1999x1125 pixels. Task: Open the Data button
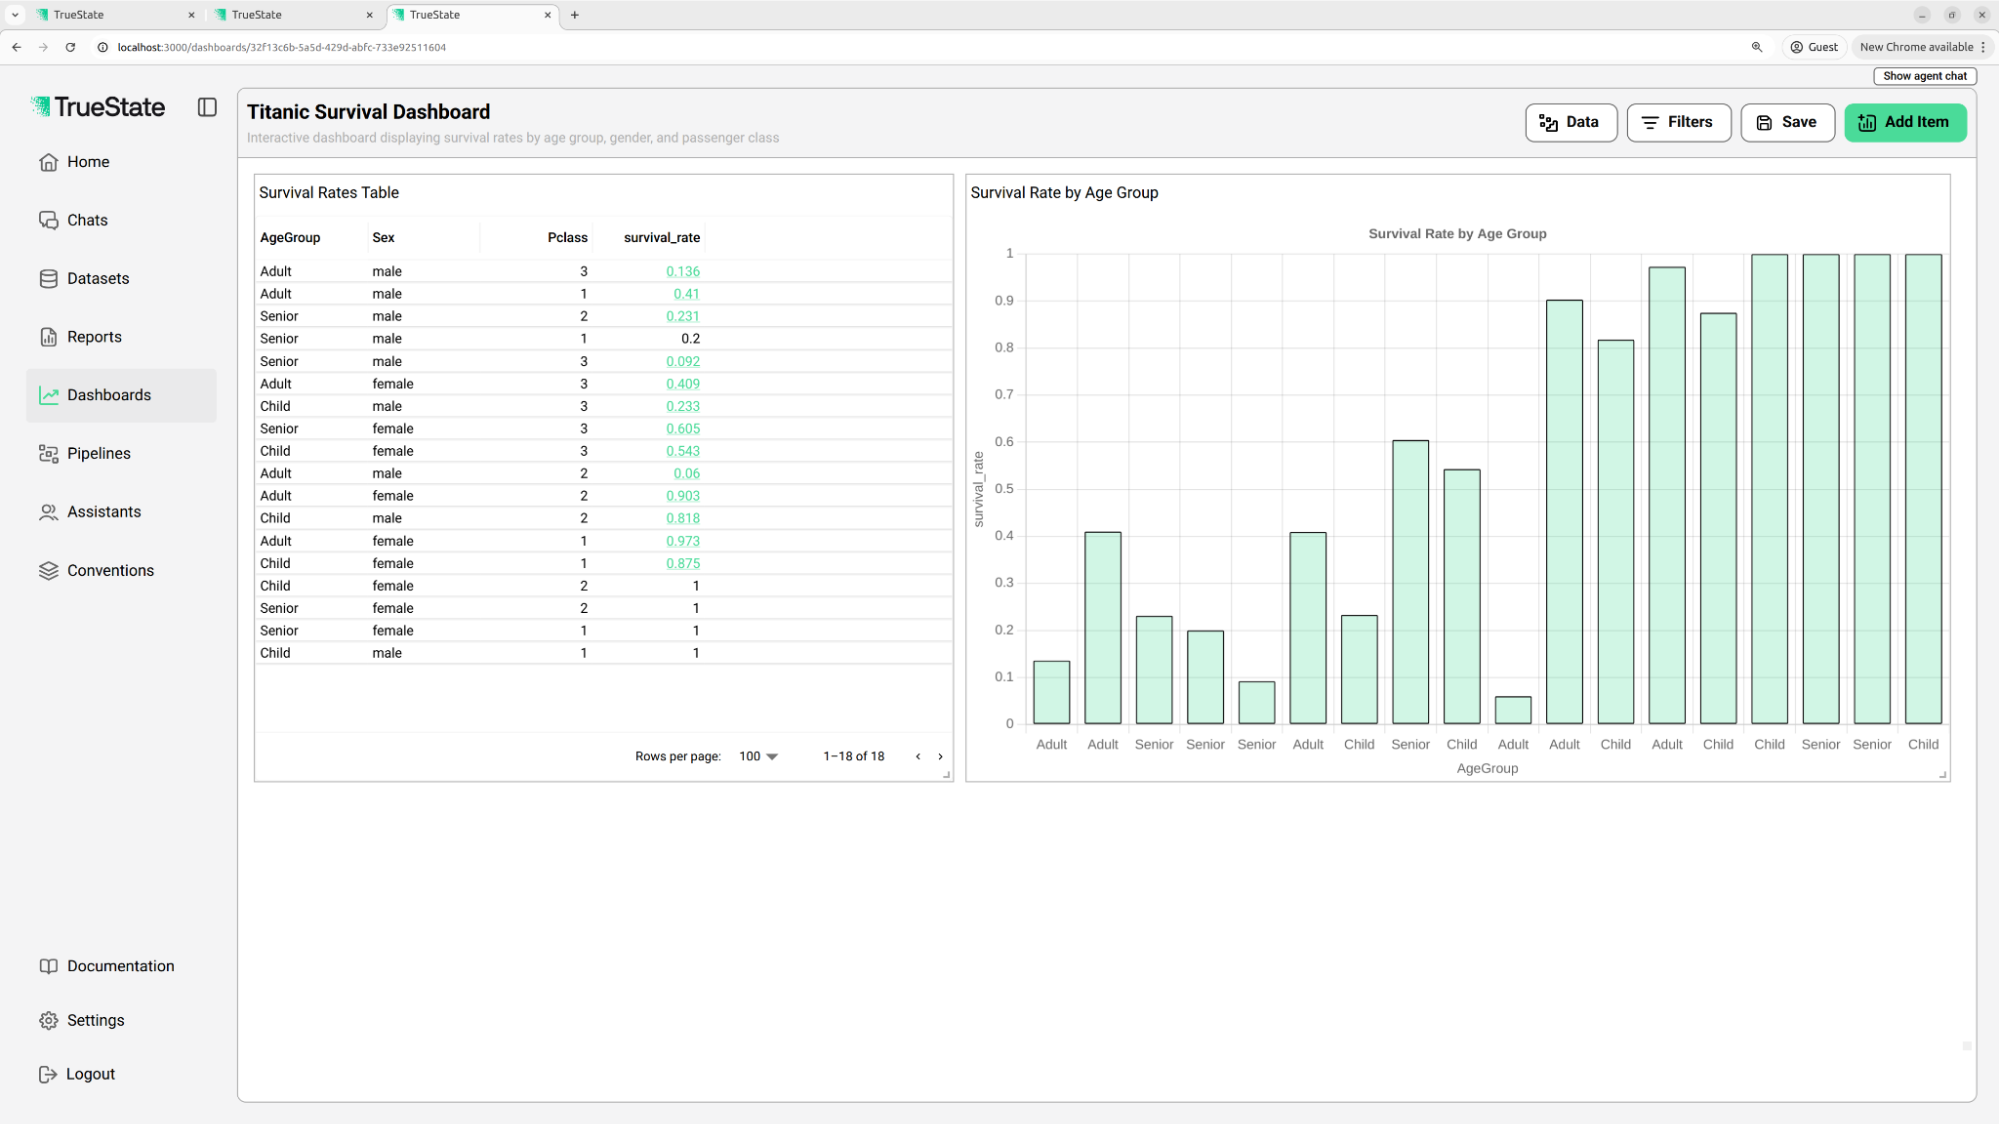pos(1570,122)
